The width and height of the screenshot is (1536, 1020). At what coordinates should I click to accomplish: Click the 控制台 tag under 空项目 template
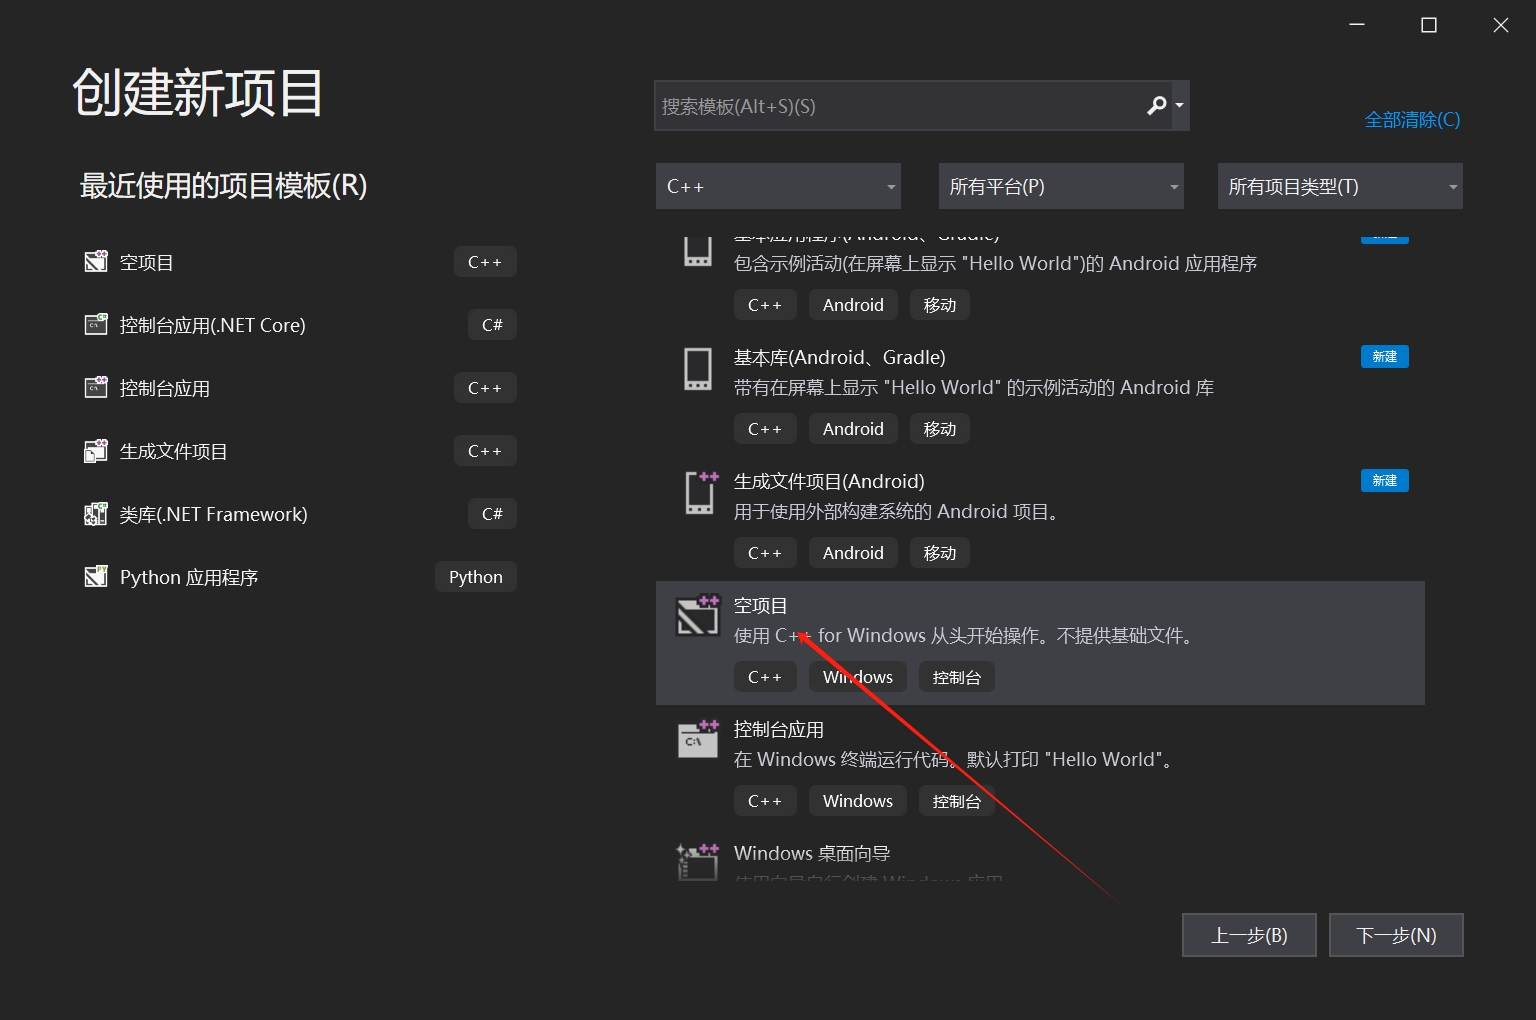[x=957, y=677]
